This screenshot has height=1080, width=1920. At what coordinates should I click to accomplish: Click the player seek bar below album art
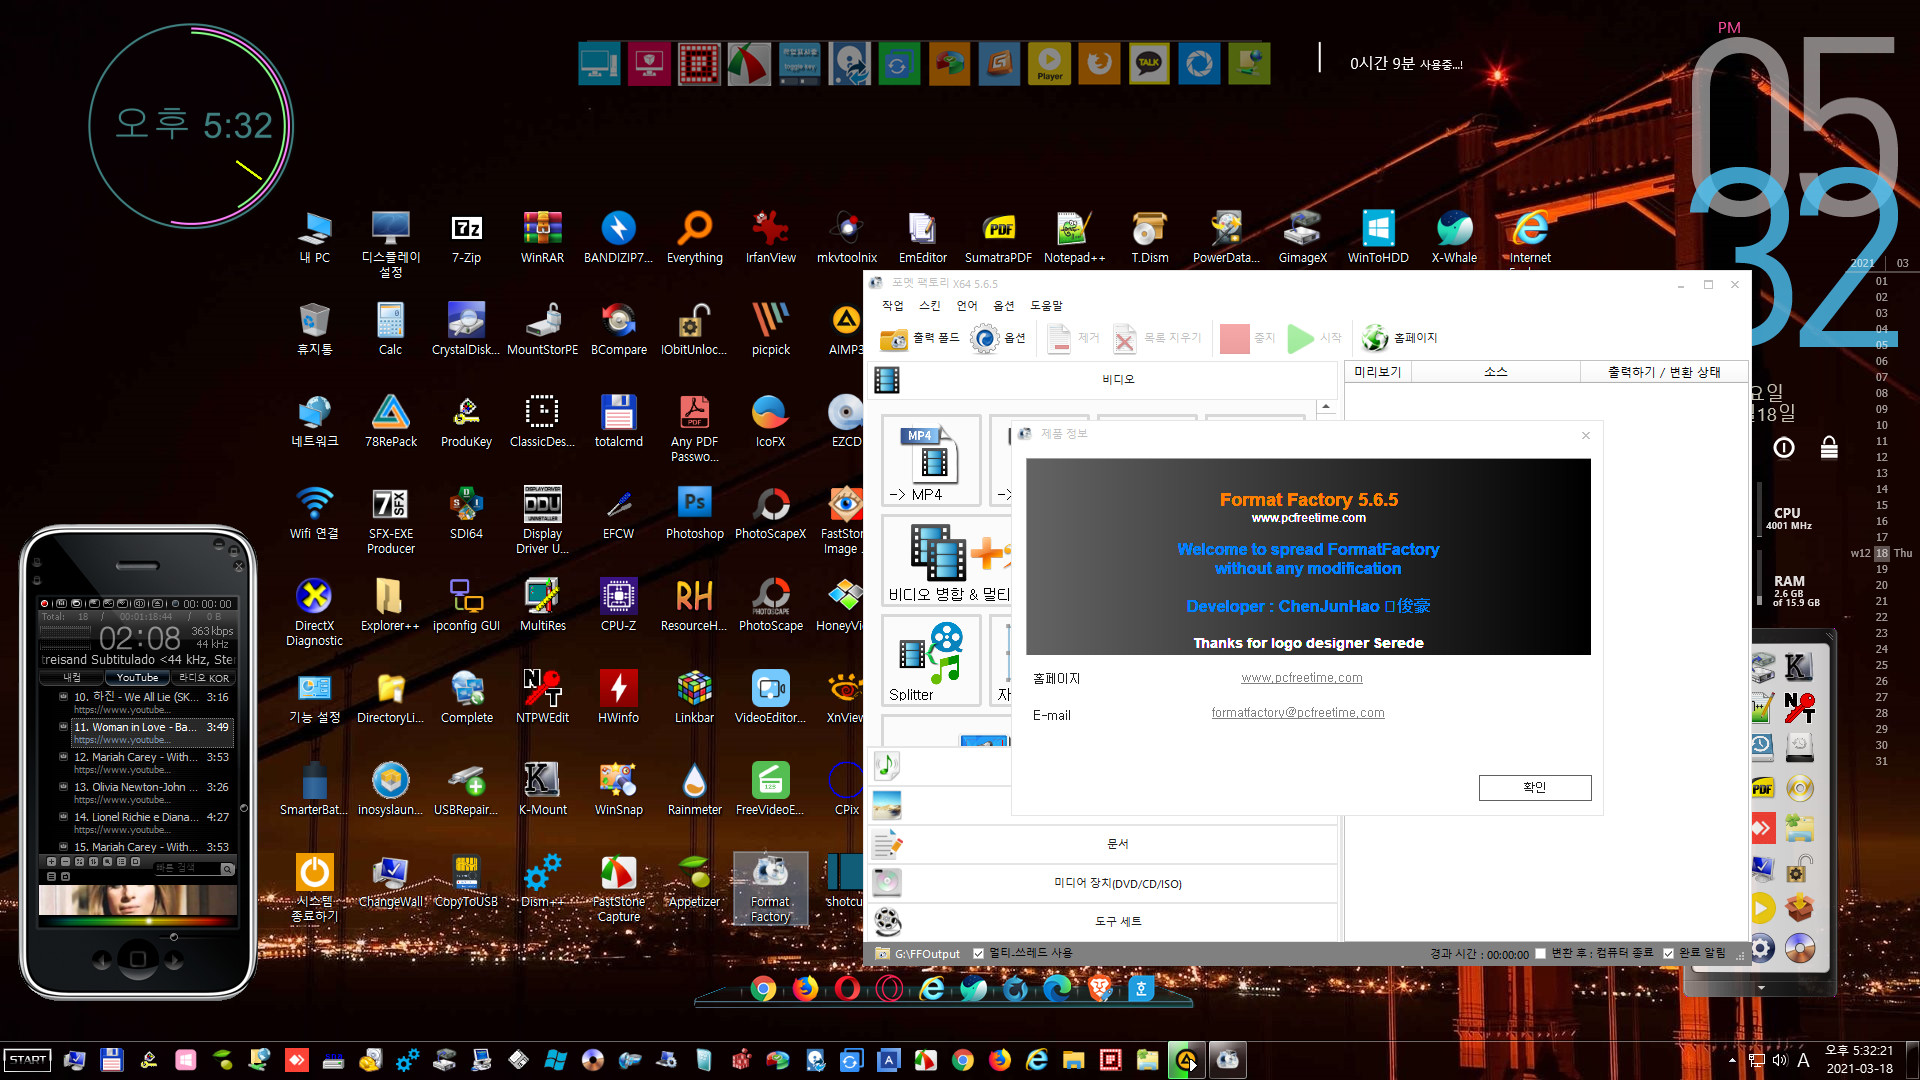pos(138,921)
